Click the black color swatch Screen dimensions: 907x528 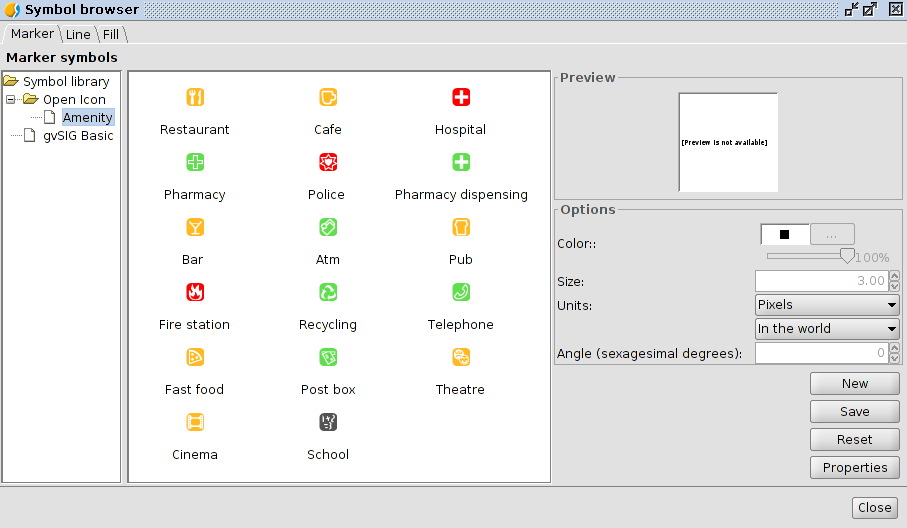pos(785,235)
